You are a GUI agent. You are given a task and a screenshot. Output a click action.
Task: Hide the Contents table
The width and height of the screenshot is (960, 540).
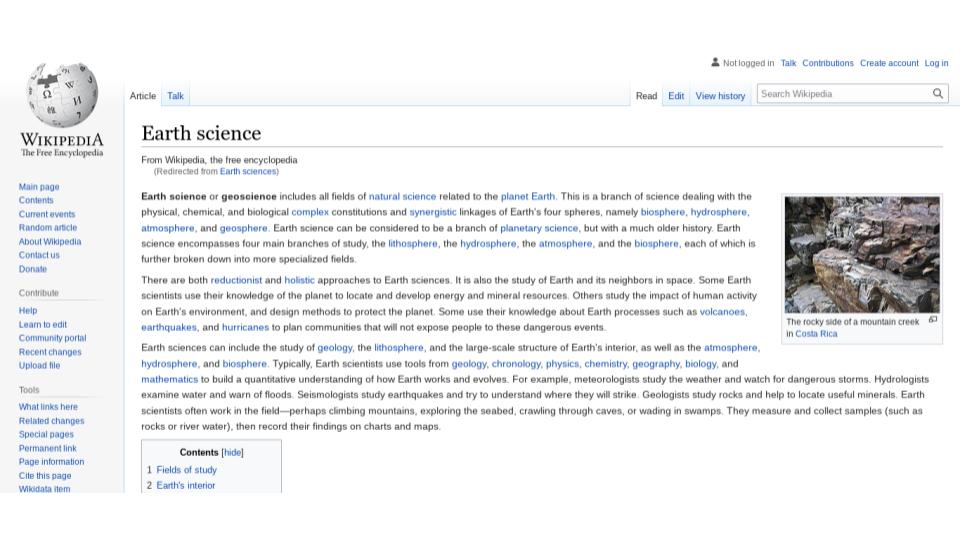(x=232, y=452)
